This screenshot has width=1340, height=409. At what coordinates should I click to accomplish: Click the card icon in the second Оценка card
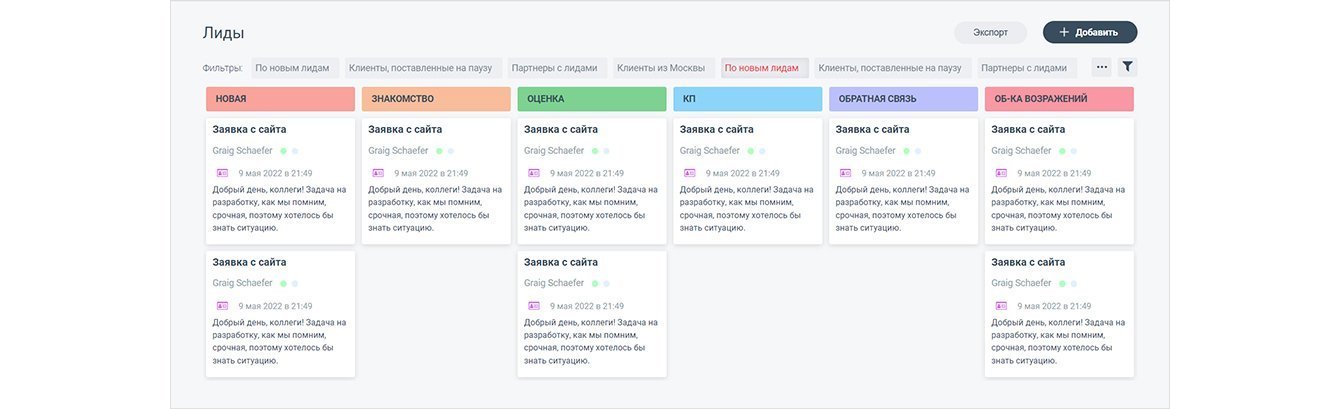pos(534,306)
